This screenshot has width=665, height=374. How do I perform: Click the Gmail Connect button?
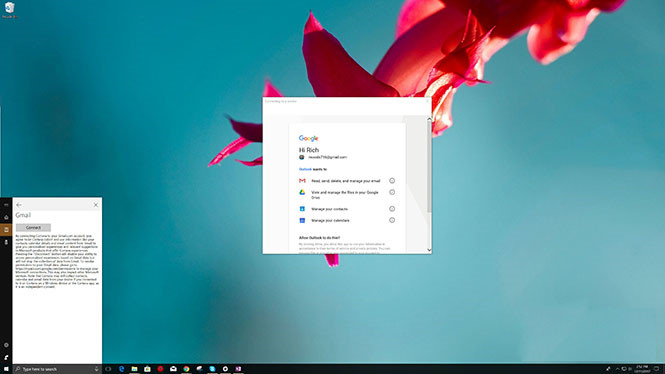34,228
